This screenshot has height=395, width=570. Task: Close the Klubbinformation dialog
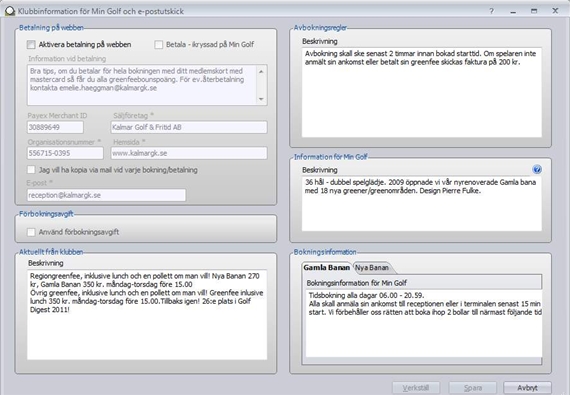coord(555,11)
